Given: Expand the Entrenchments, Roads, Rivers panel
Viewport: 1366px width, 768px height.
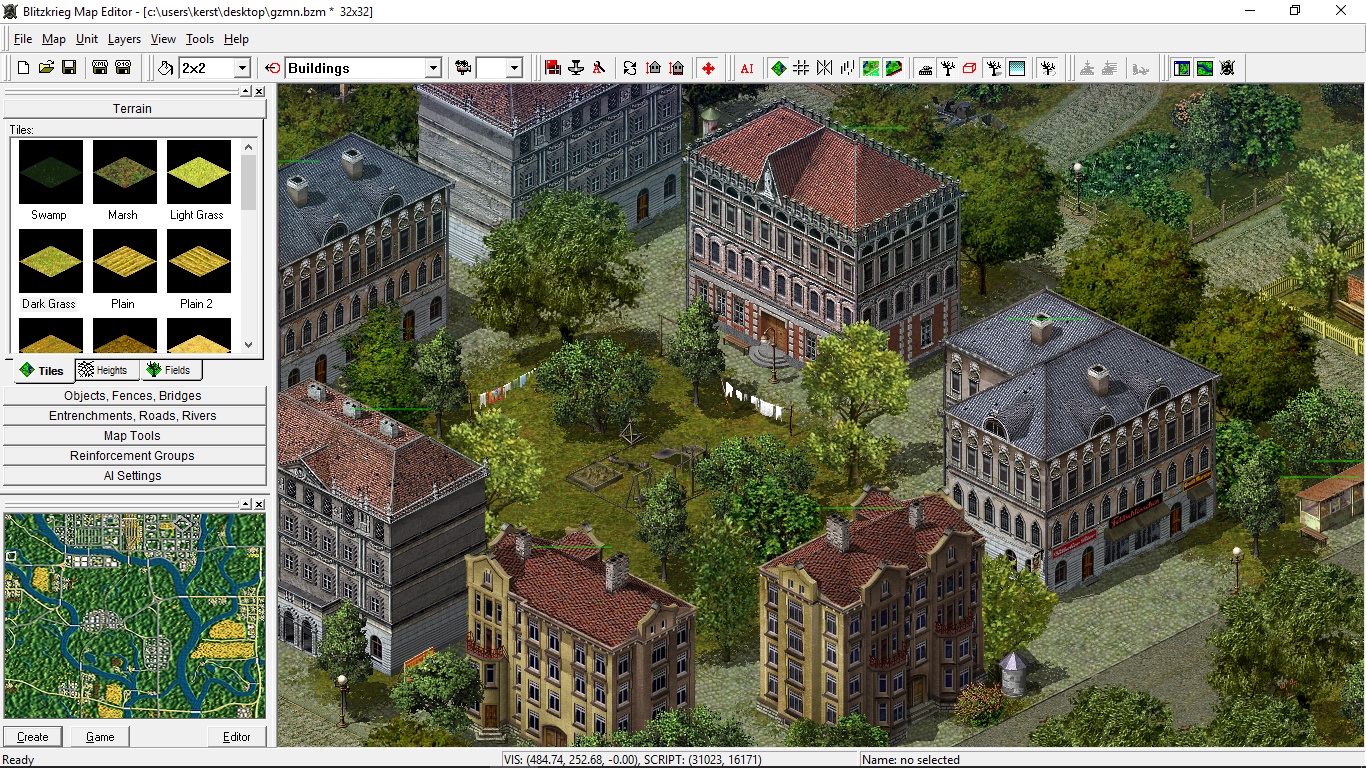Looking at the screenshot, I should 134,416.
